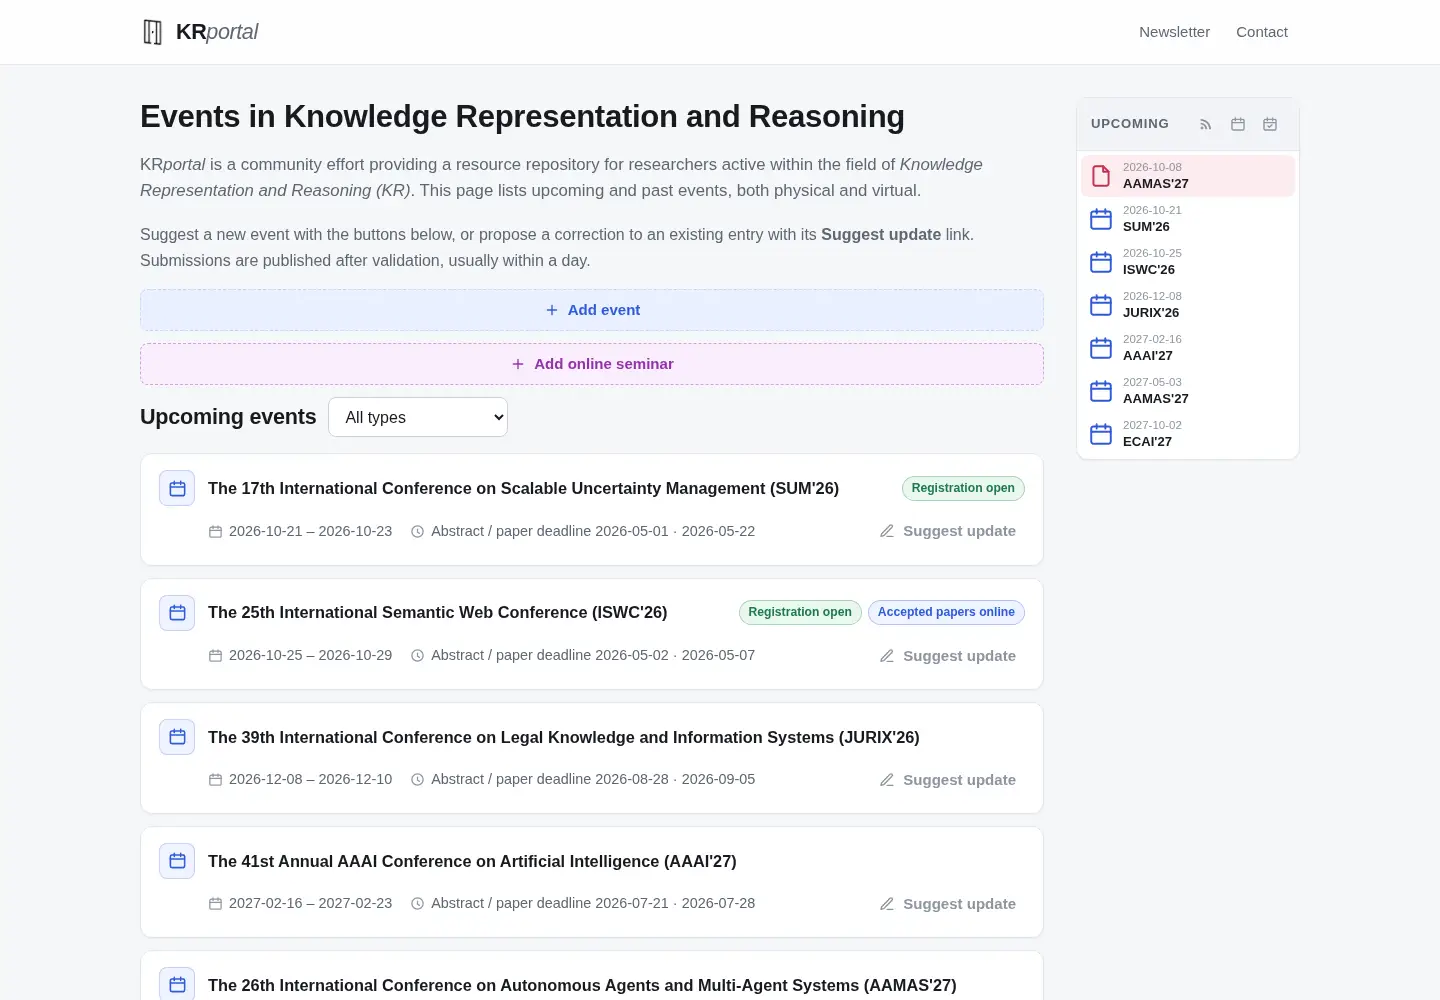Click the event icon on the SUM'26 card
Viewport: 1440px width, 1000px height.
point(177,489)
